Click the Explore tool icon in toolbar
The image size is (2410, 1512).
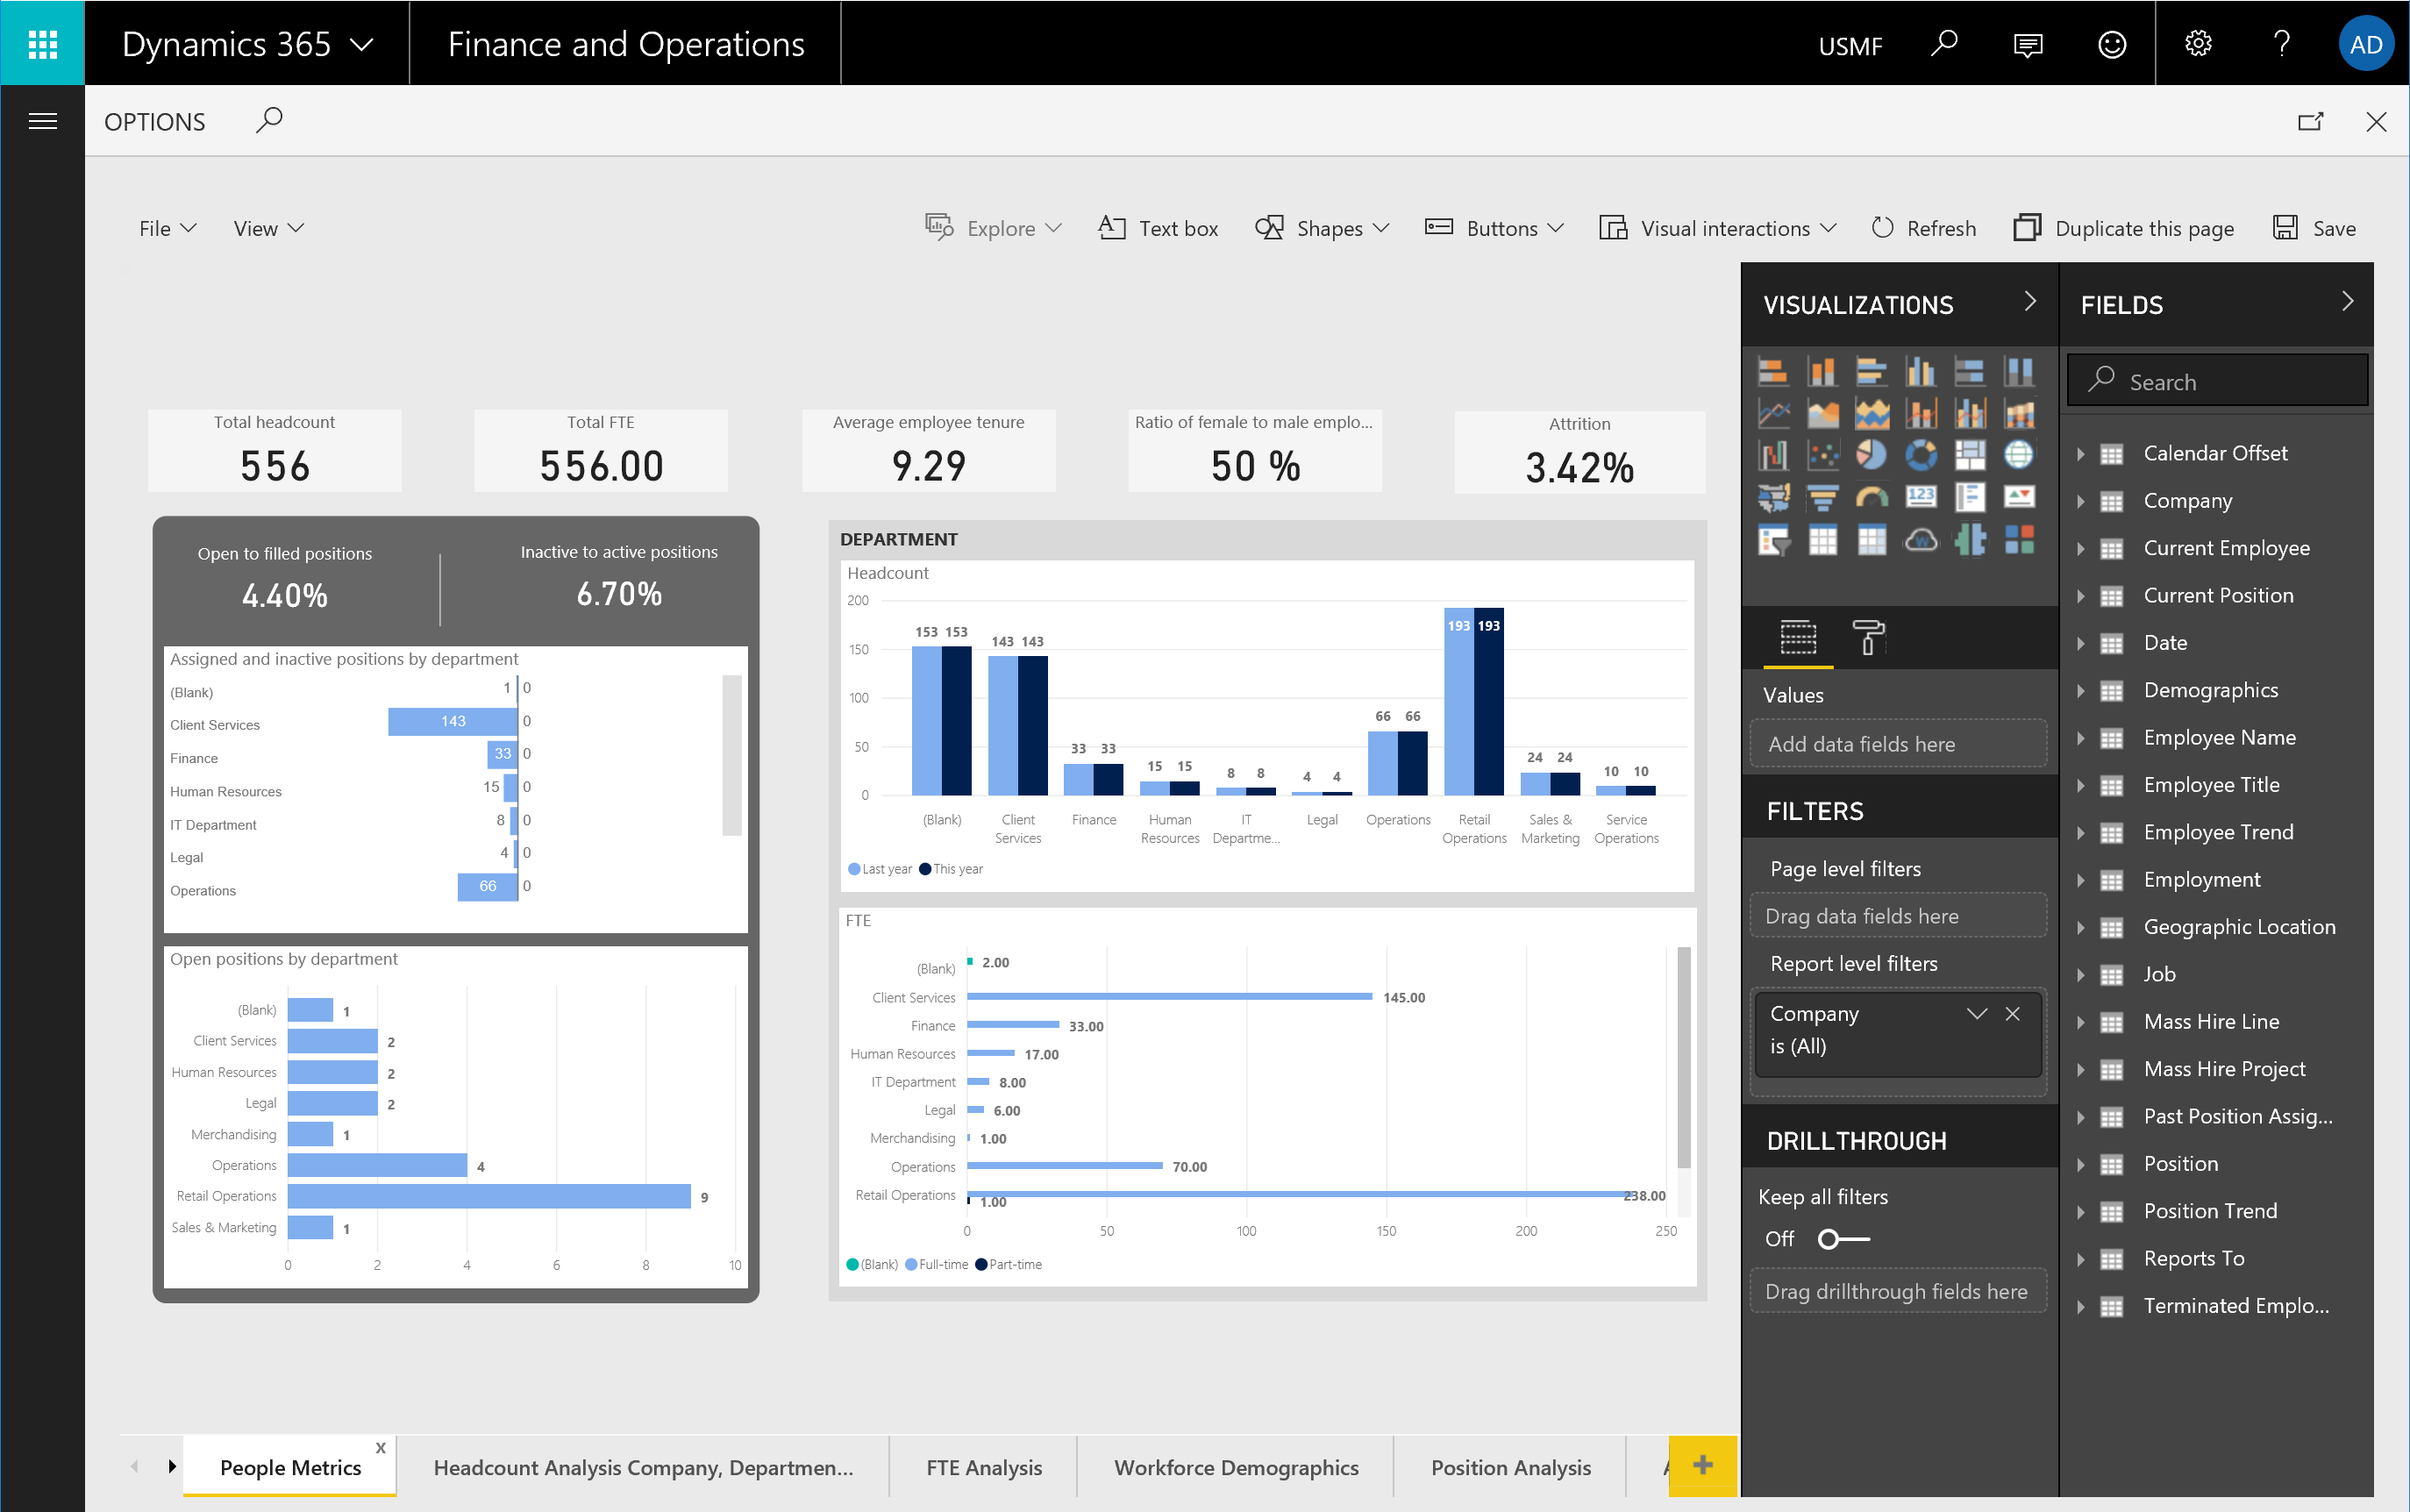click(938, 228)
